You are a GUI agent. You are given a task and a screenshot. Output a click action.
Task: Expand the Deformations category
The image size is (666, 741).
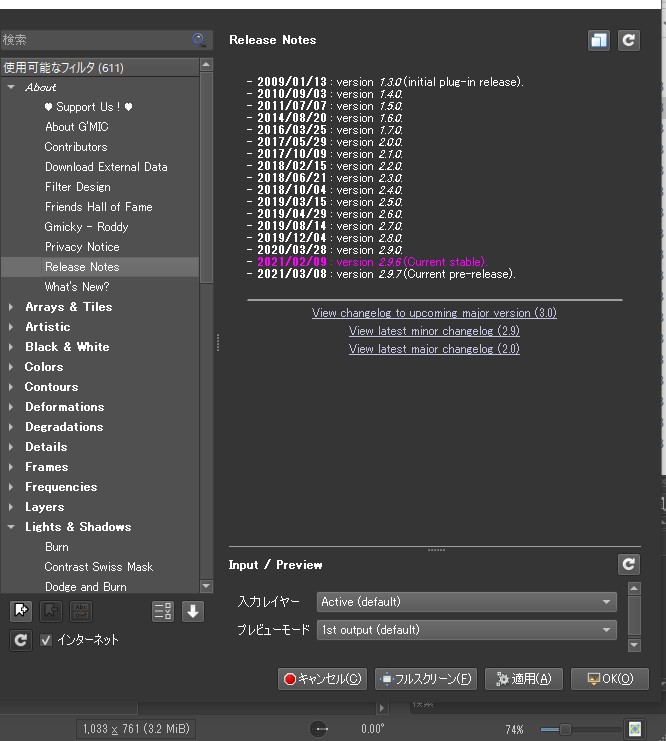click(x=11, y=406)
